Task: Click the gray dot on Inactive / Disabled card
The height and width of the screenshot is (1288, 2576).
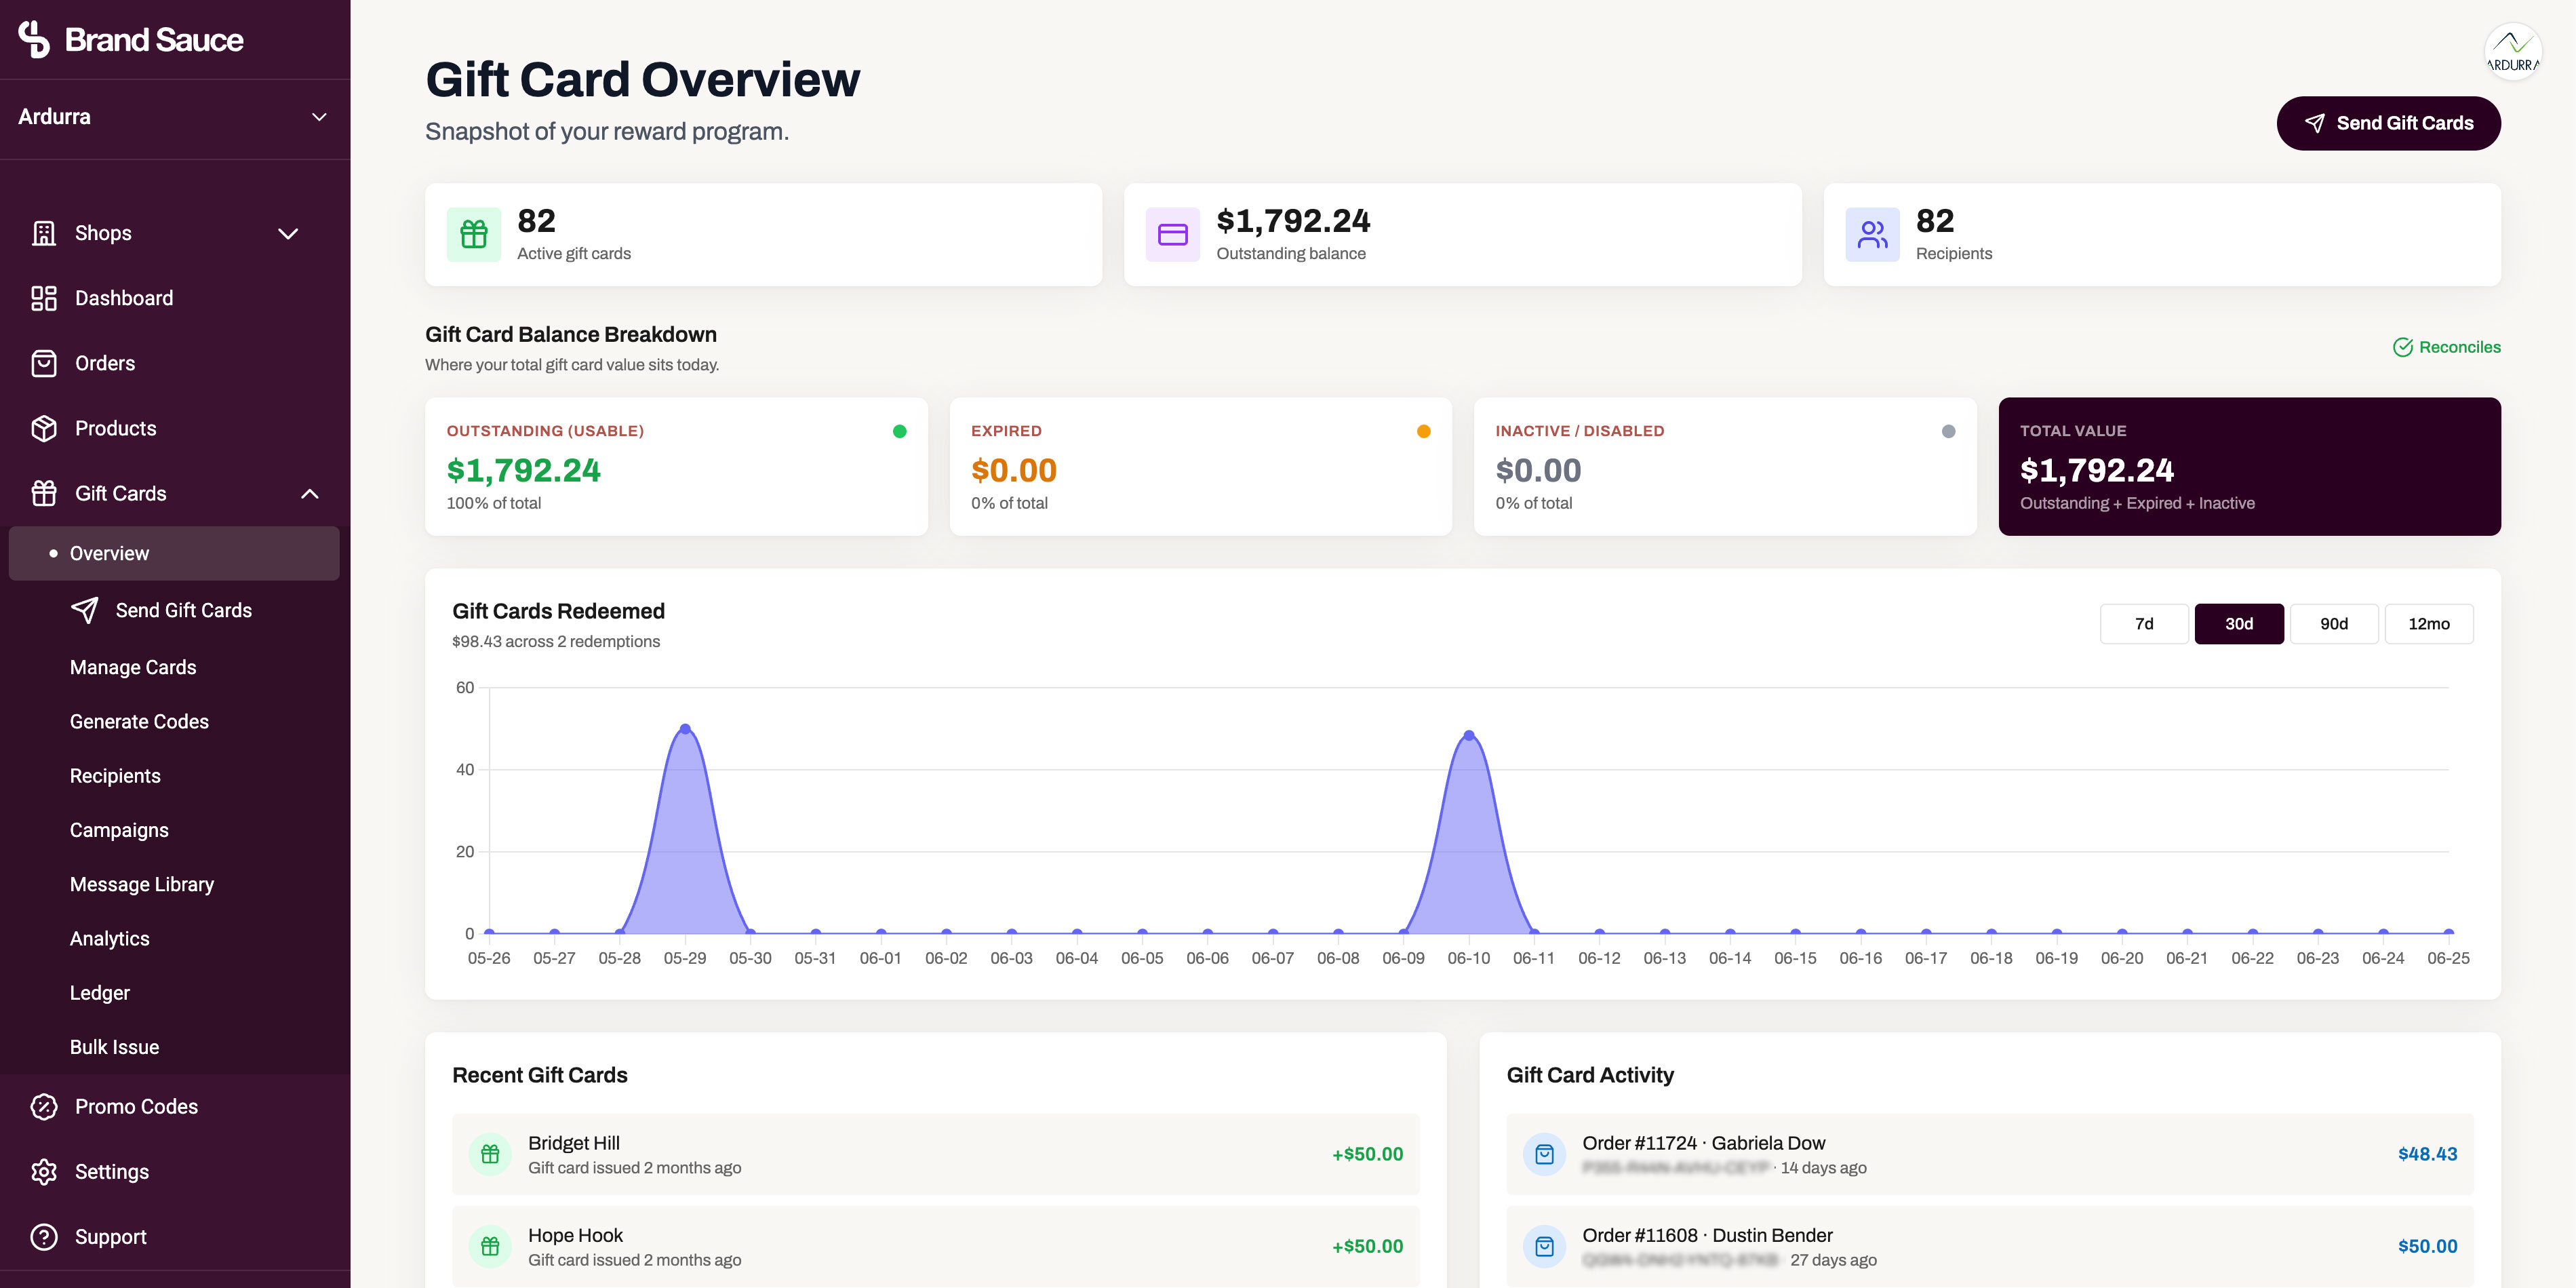Action: coord(1948,431)
